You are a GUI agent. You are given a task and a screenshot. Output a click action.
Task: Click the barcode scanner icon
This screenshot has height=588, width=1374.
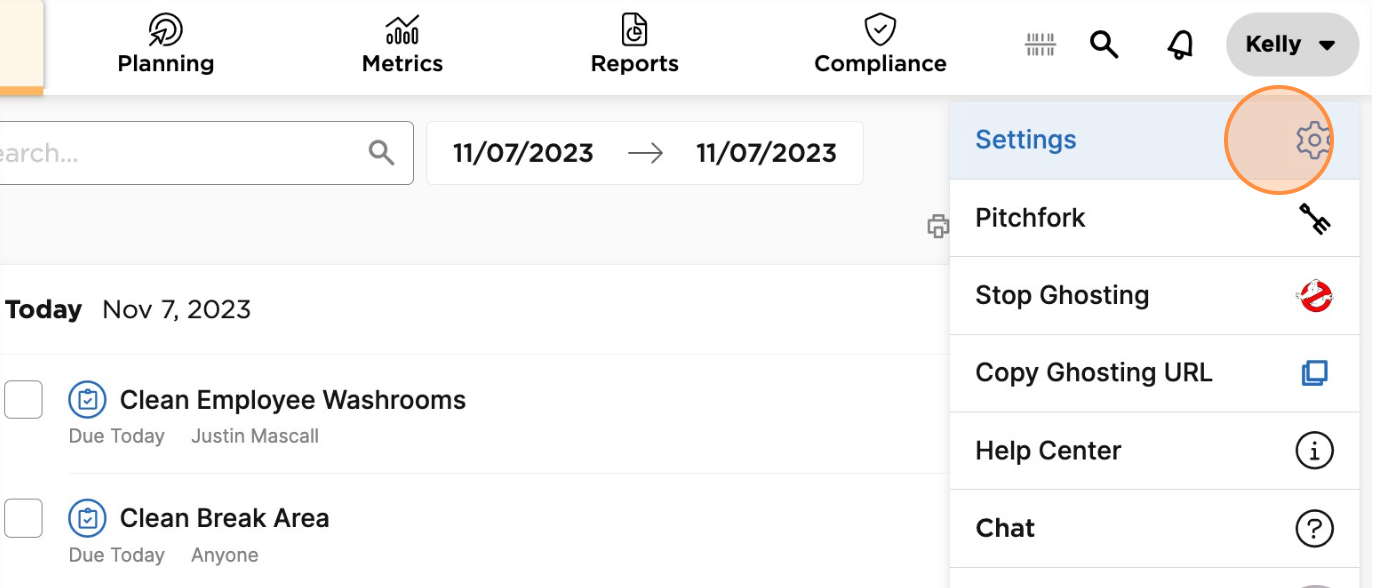pyautogui.click(x=1041, y=45)
